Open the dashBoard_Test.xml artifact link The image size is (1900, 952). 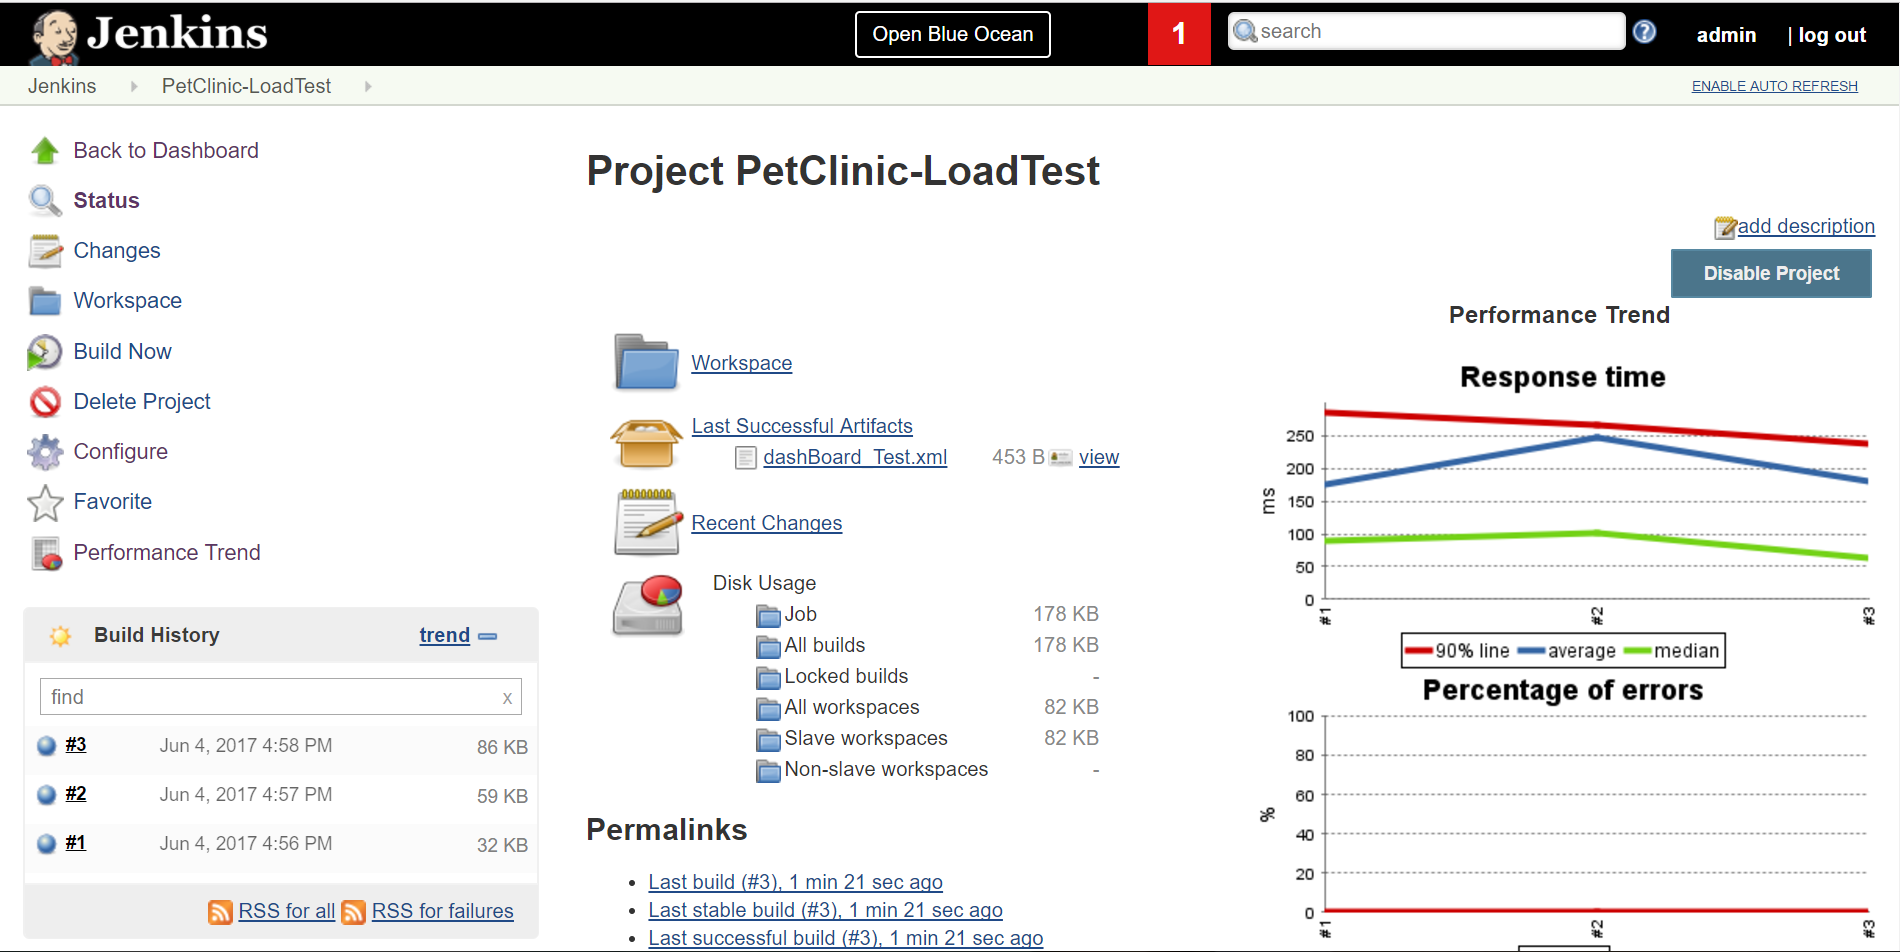point(855,458)
